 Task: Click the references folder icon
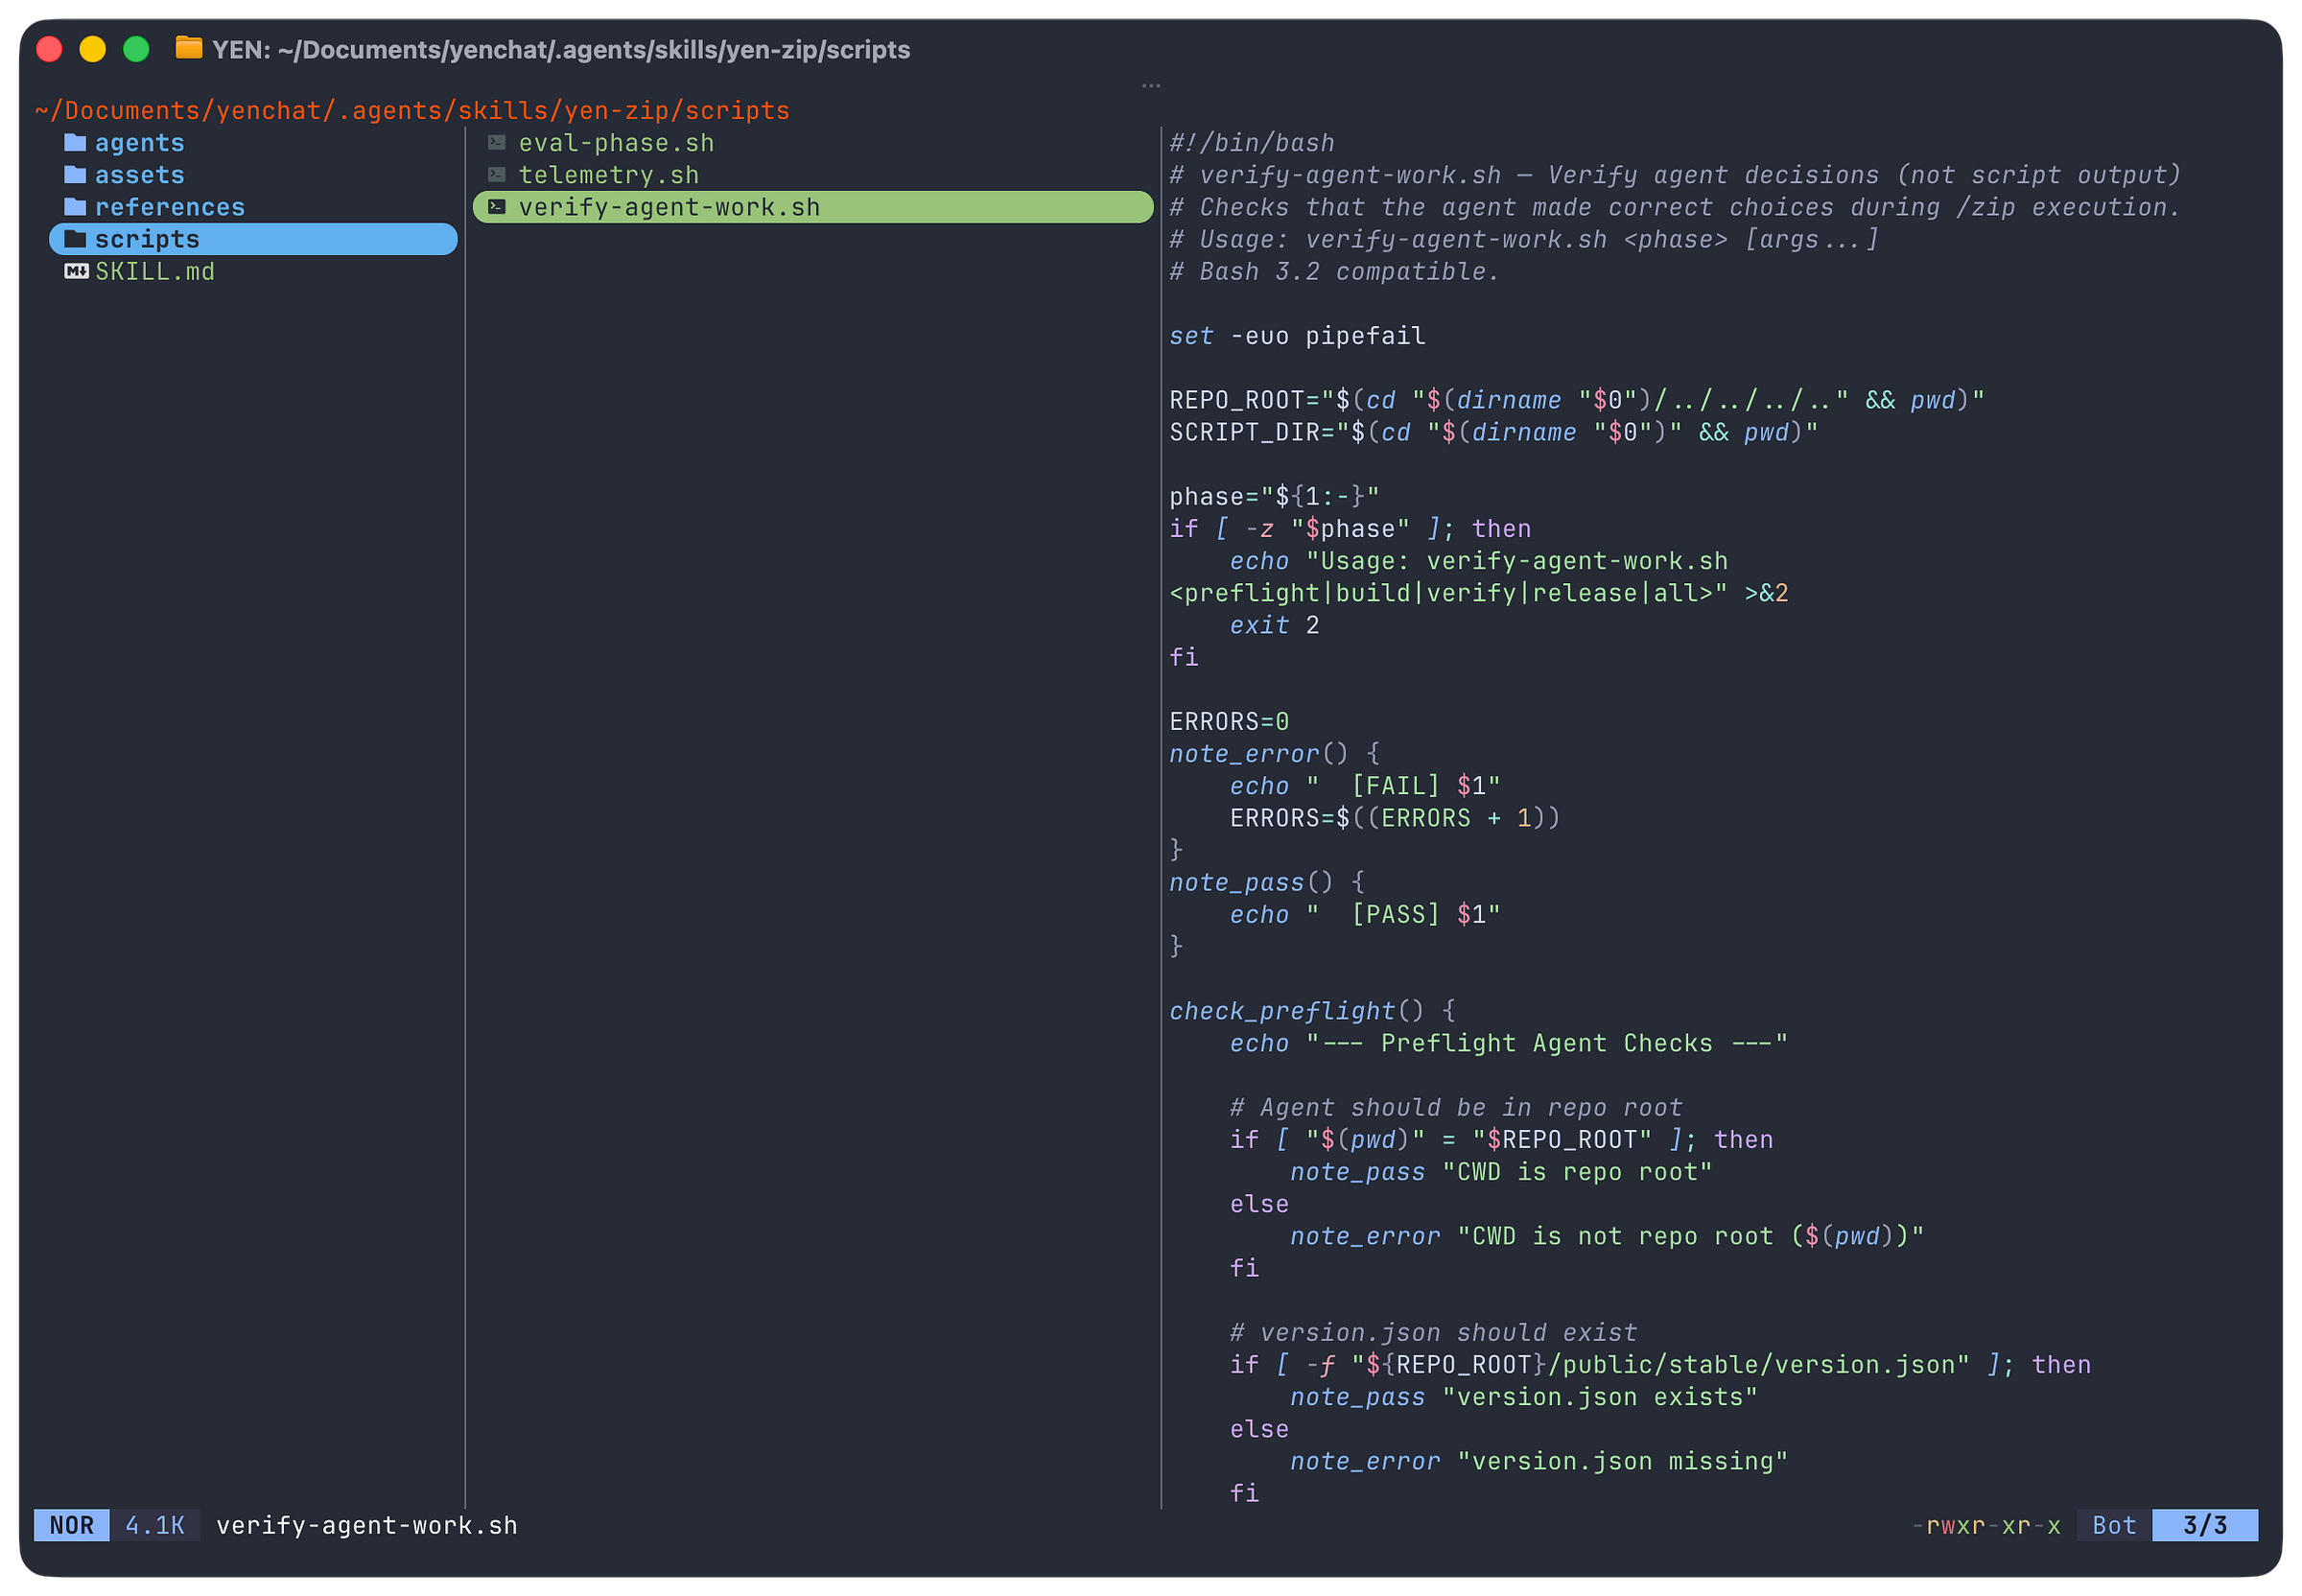(75, 207)
